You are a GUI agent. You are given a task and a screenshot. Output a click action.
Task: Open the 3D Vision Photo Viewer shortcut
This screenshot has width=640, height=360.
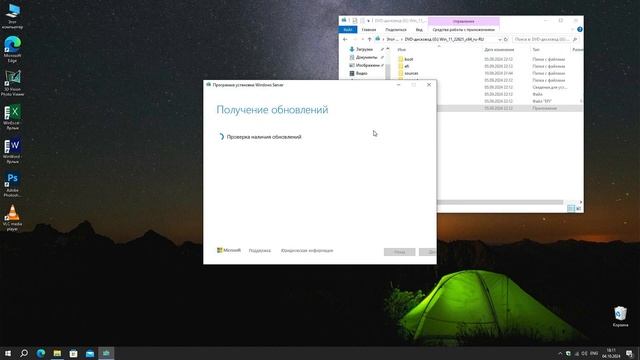click(x=12, y=83)
